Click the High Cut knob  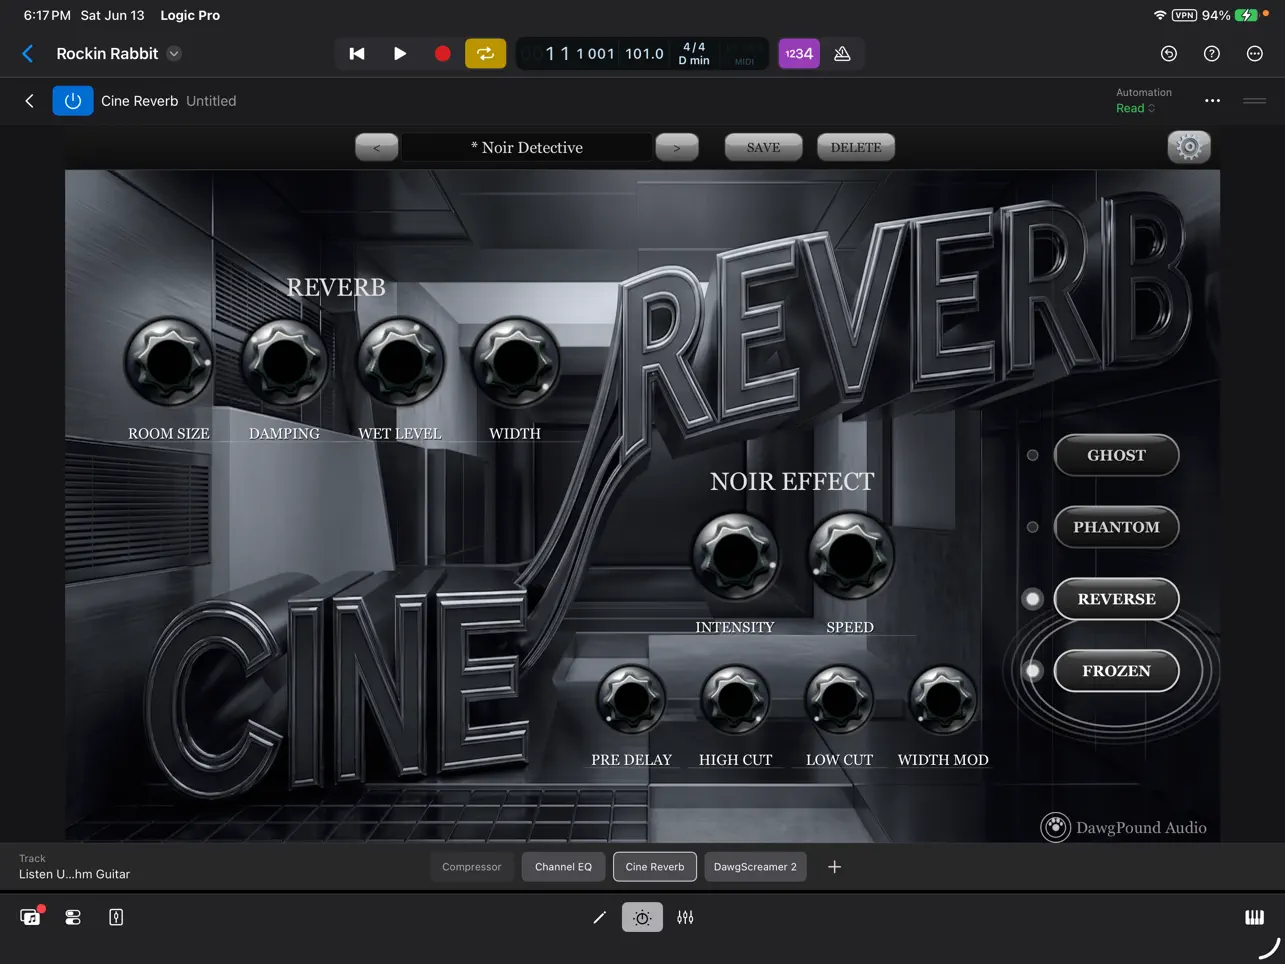tap(735, 699)
